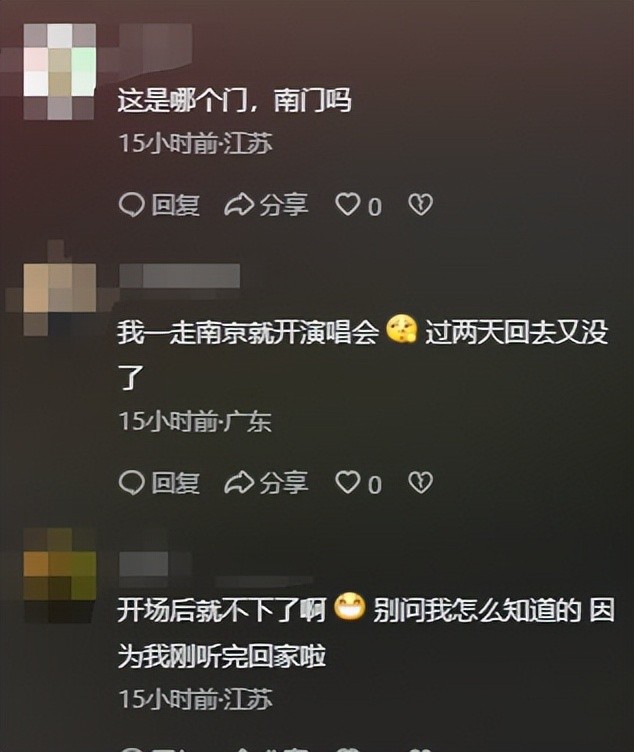Open username above 这是哪个门 comment
Image resolution: width=634 pixels, height=752 pixels.
tap(155, 43)
